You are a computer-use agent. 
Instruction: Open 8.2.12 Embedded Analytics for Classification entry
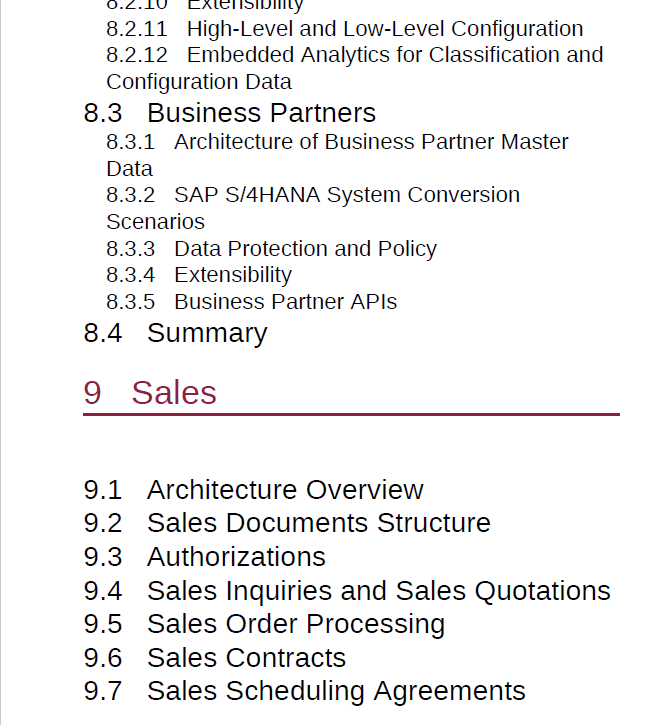click(355, 68)
